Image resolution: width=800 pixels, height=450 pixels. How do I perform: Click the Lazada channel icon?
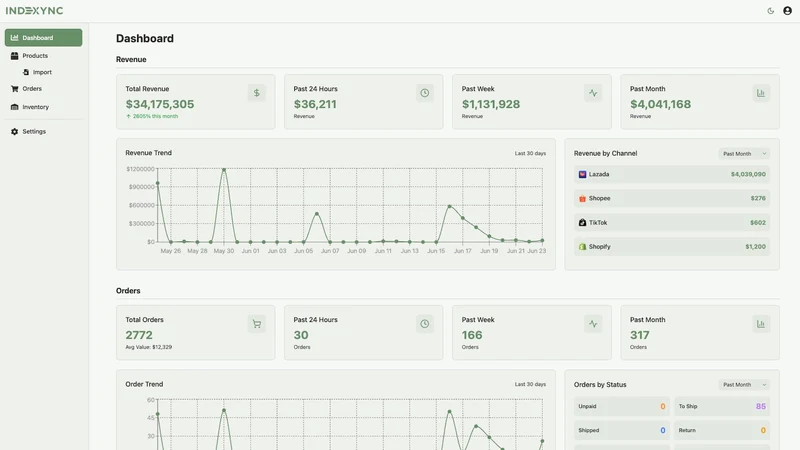[582, 174]
